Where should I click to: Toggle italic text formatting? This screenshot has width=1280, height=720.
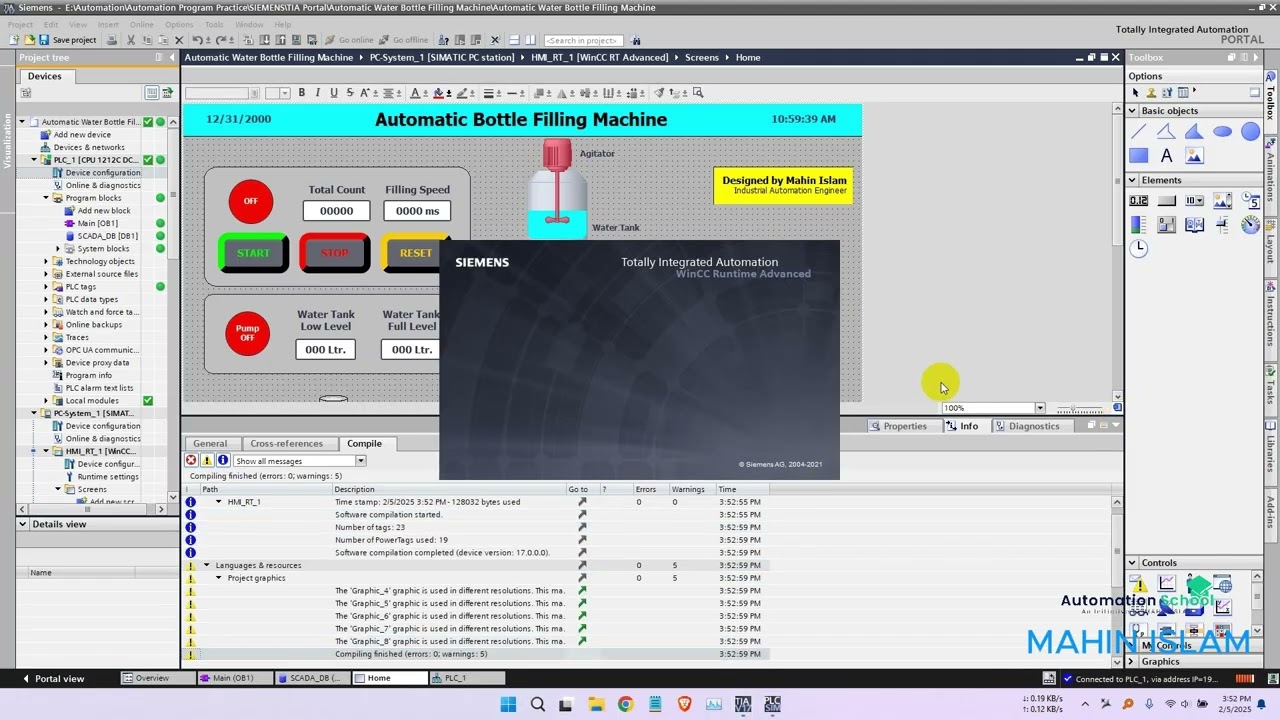coord(318,93)
